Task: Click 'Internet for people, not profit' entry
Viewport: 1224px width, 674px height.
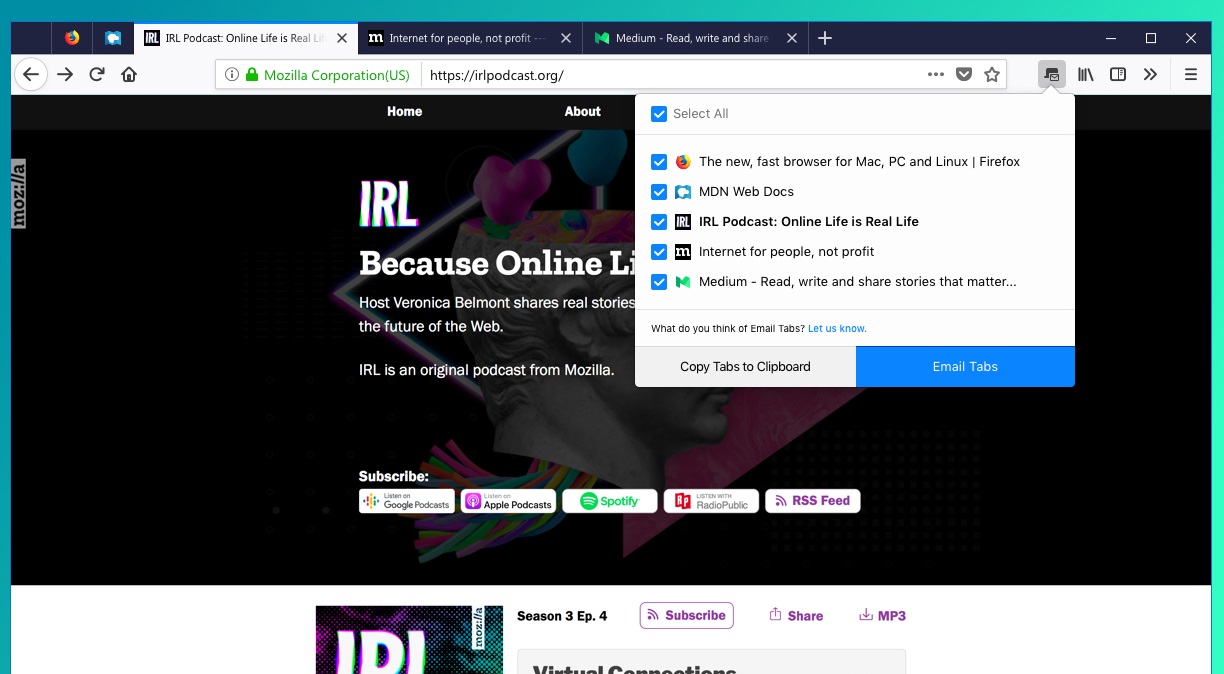Action: point(787,252)
